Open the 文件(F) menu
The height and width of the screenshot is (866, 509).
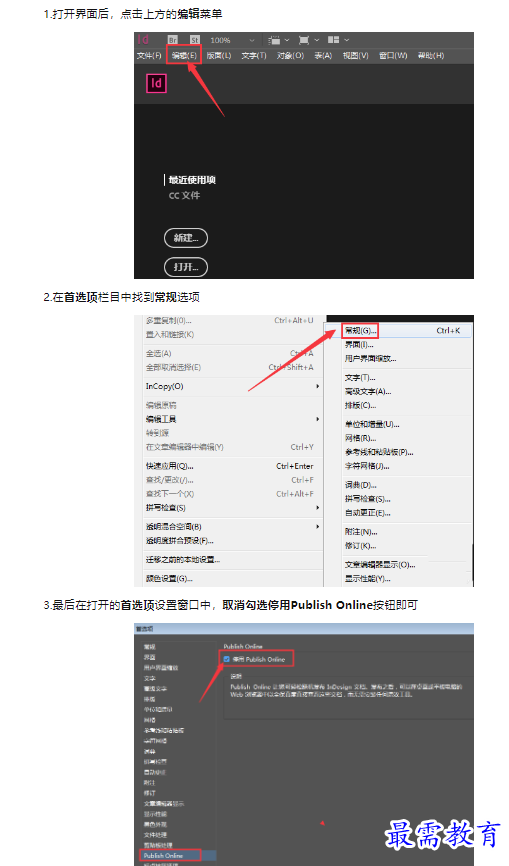pyautogui.click(x=149, y=55)
